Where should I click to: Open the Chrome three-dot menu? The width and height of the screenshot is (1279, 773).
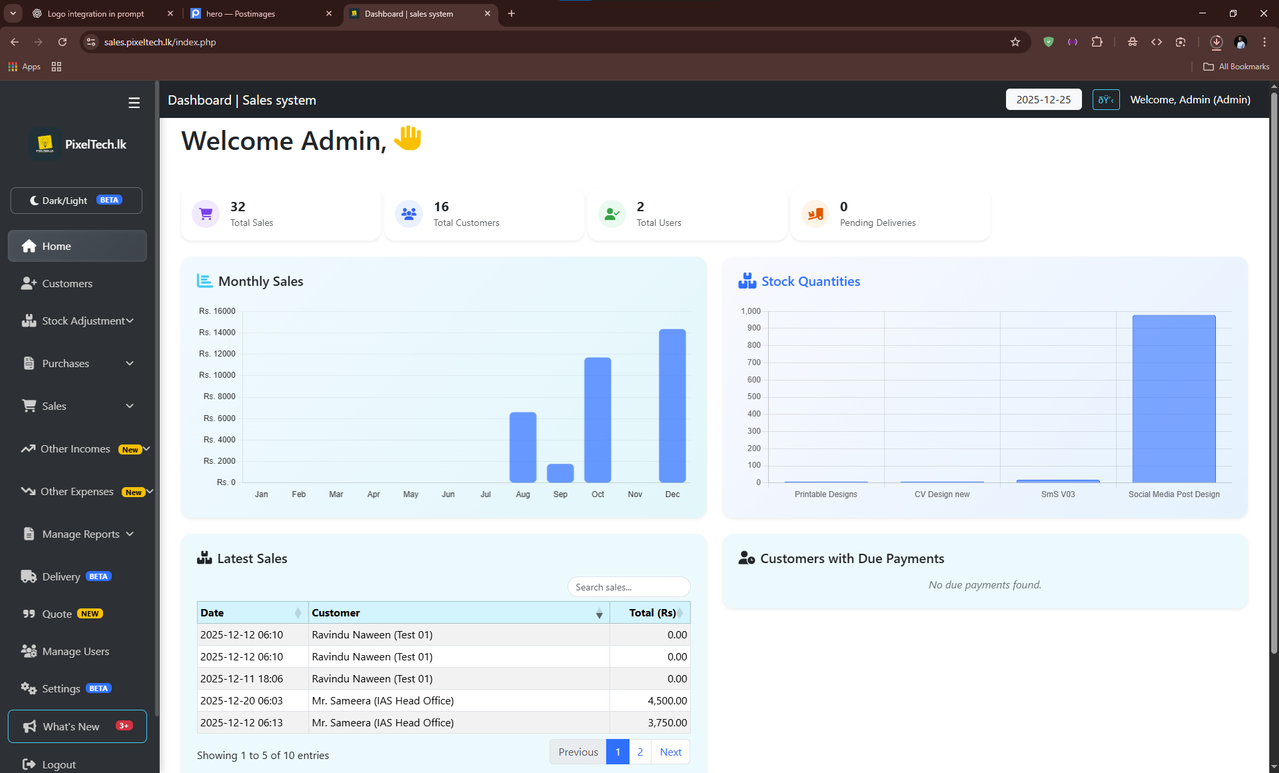pyautogui.click(x=1265, y=42)
